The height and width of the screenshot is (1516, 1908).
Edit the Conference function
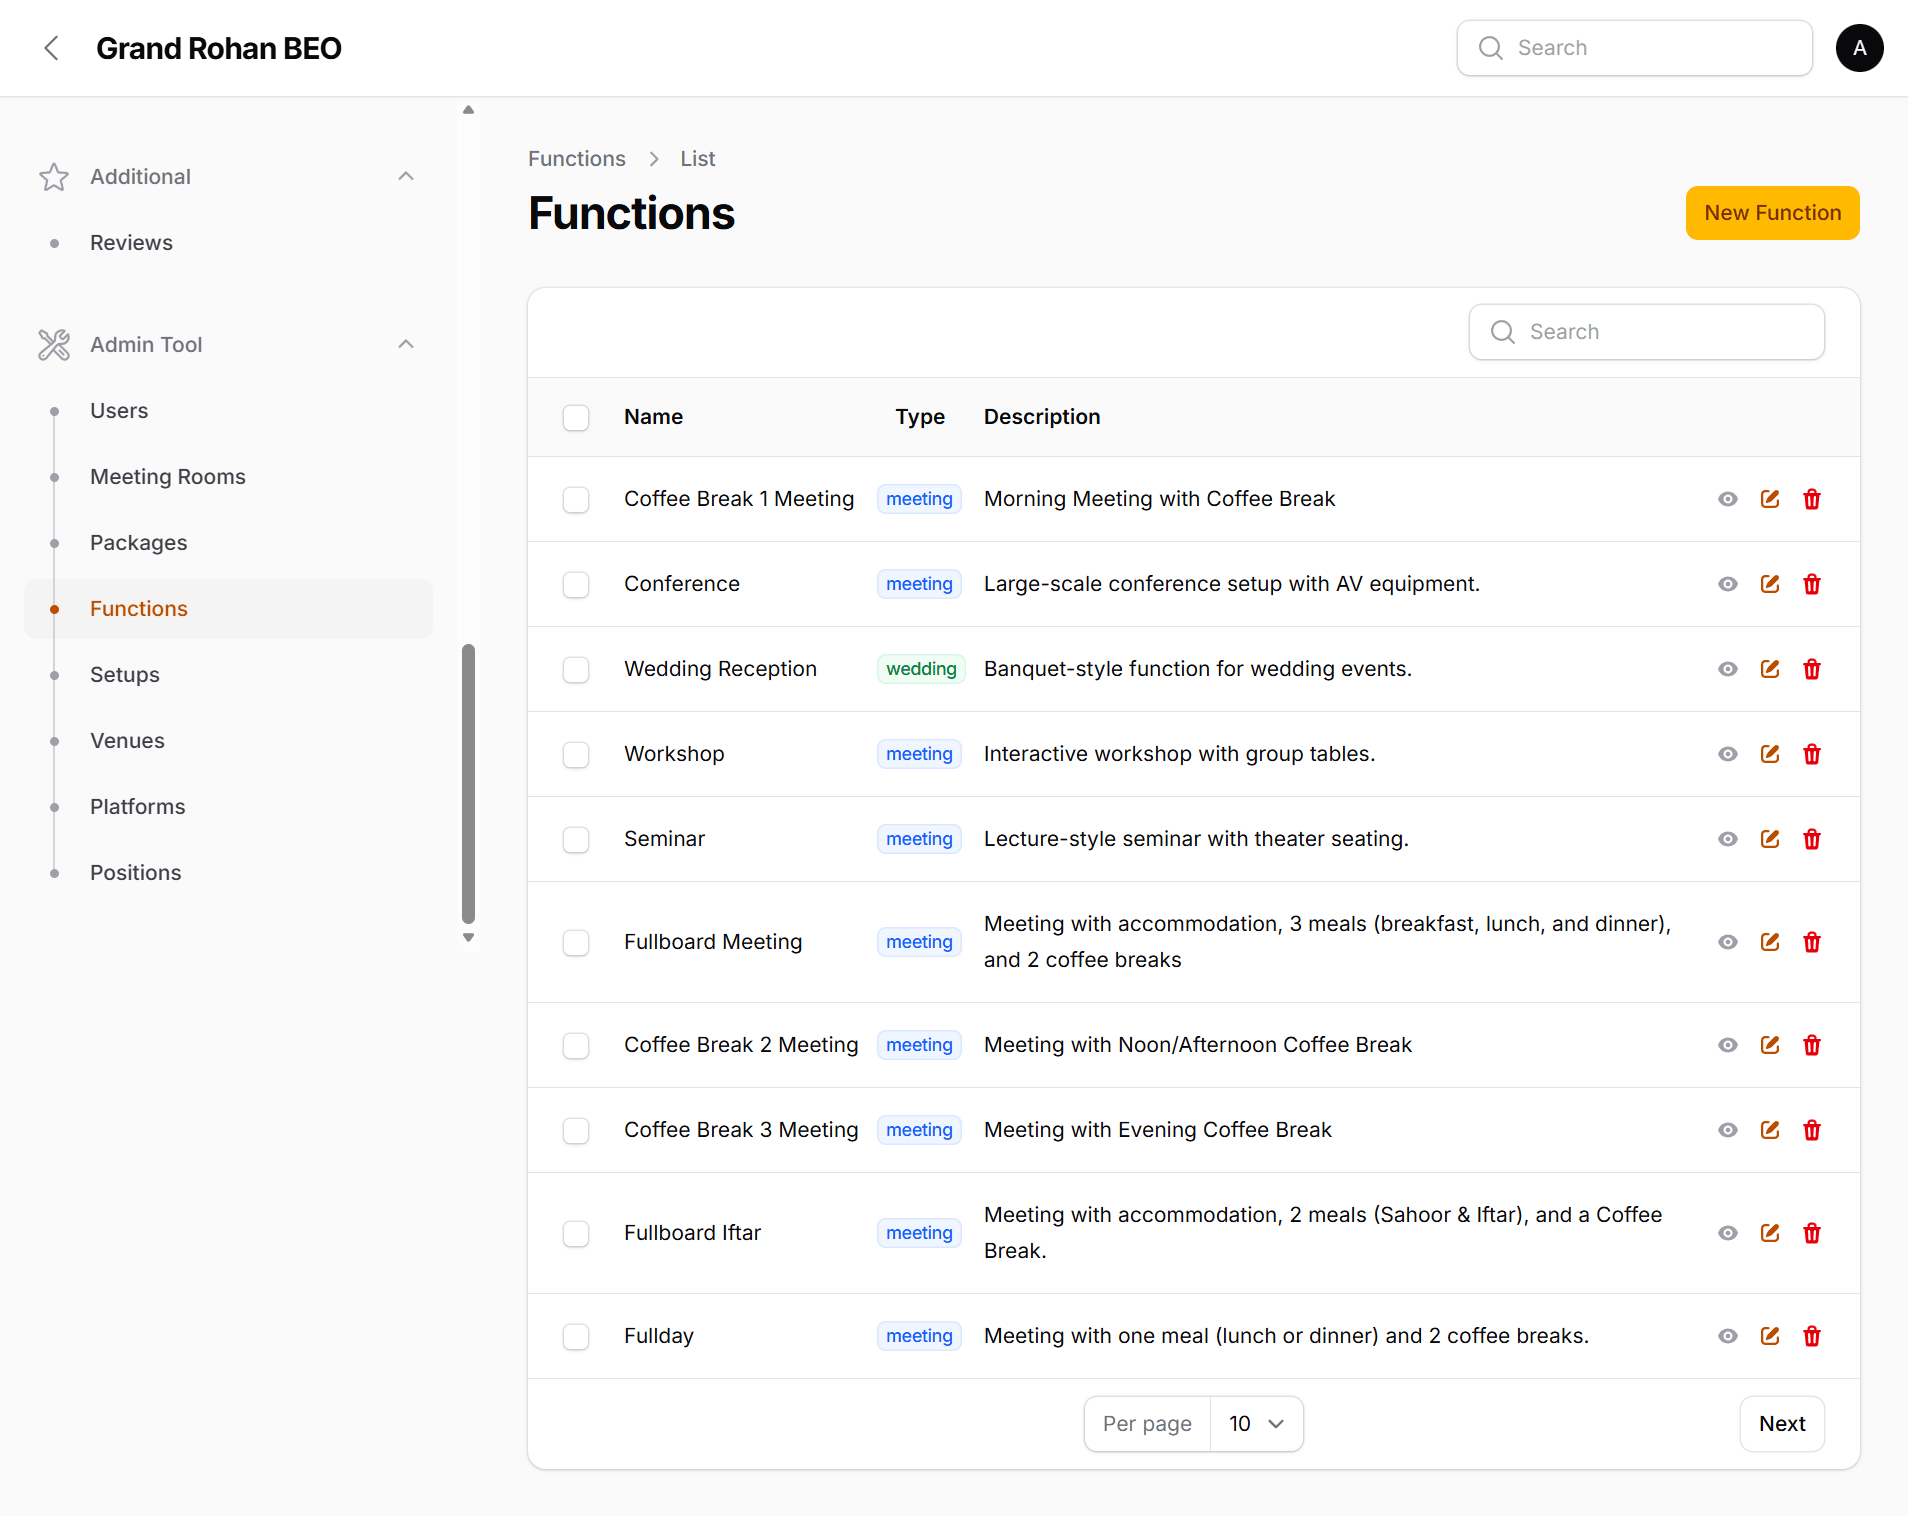click(x=1770, y=584)
